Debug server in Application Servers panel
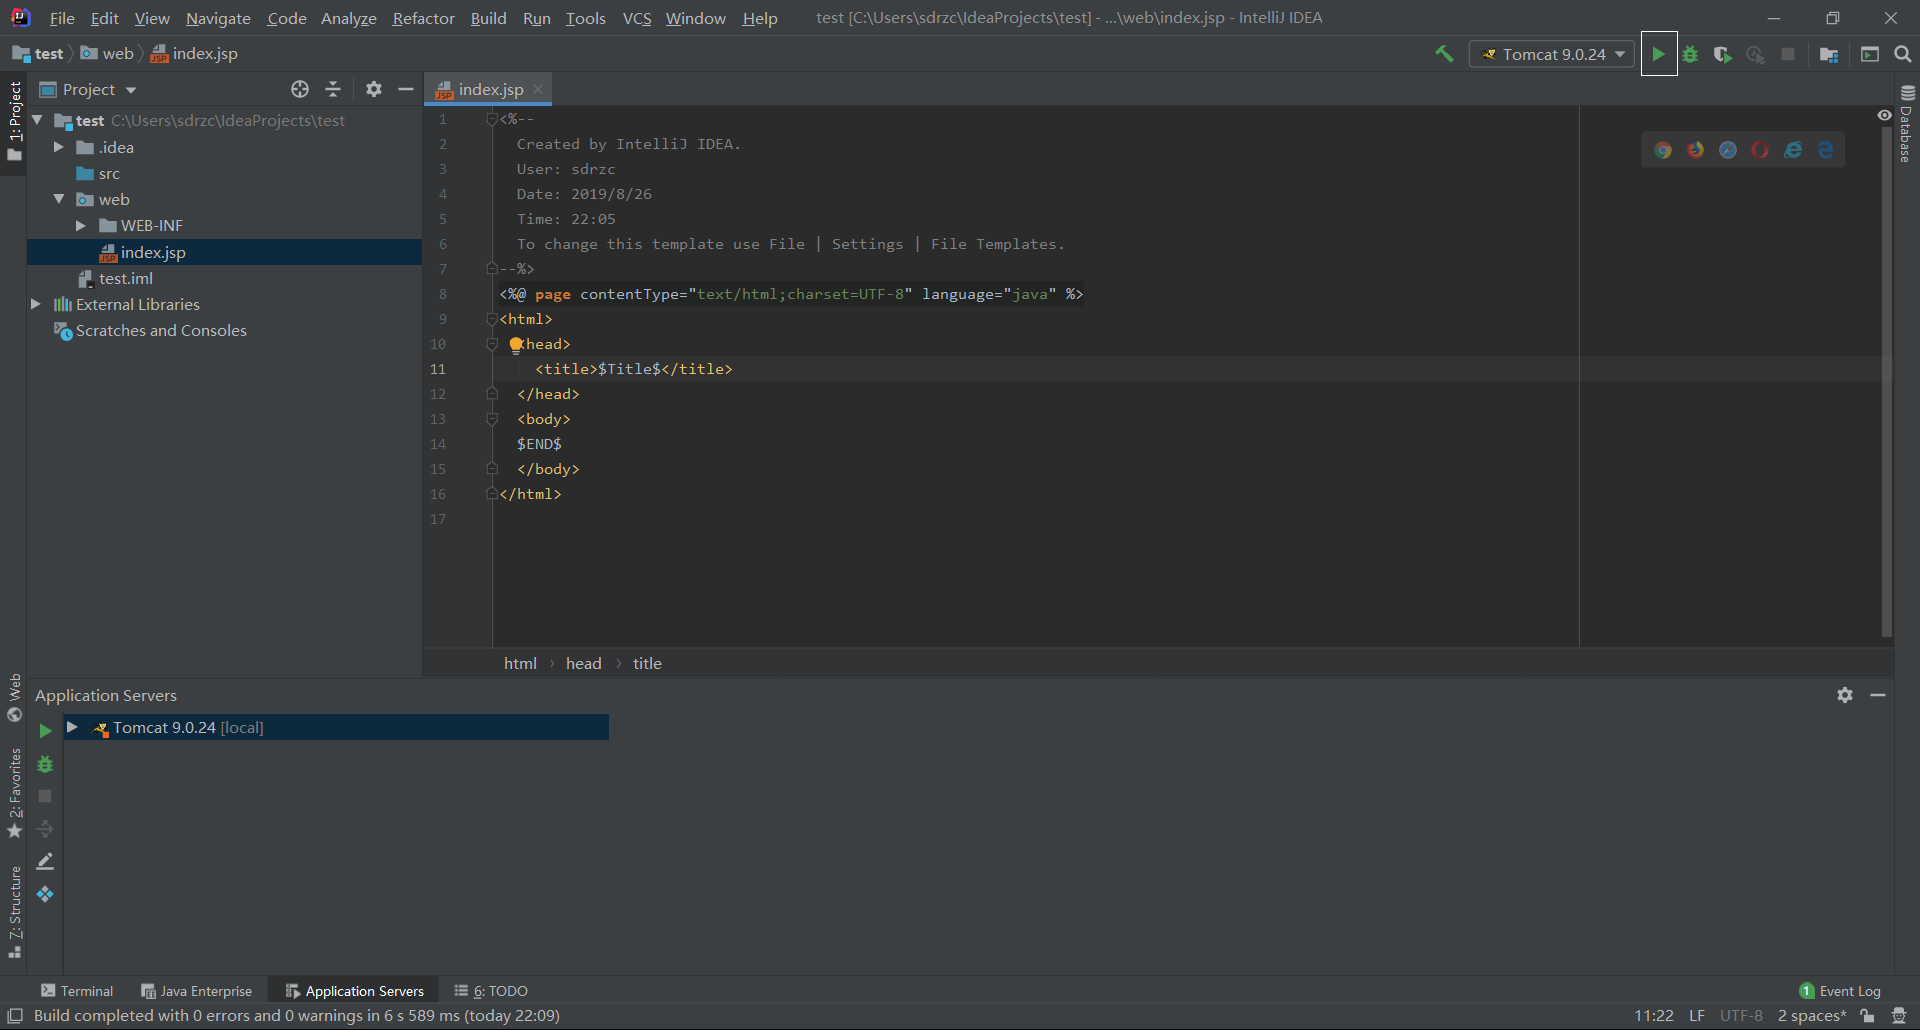The image size is (1920, 1030). click(x=45, y=764)
